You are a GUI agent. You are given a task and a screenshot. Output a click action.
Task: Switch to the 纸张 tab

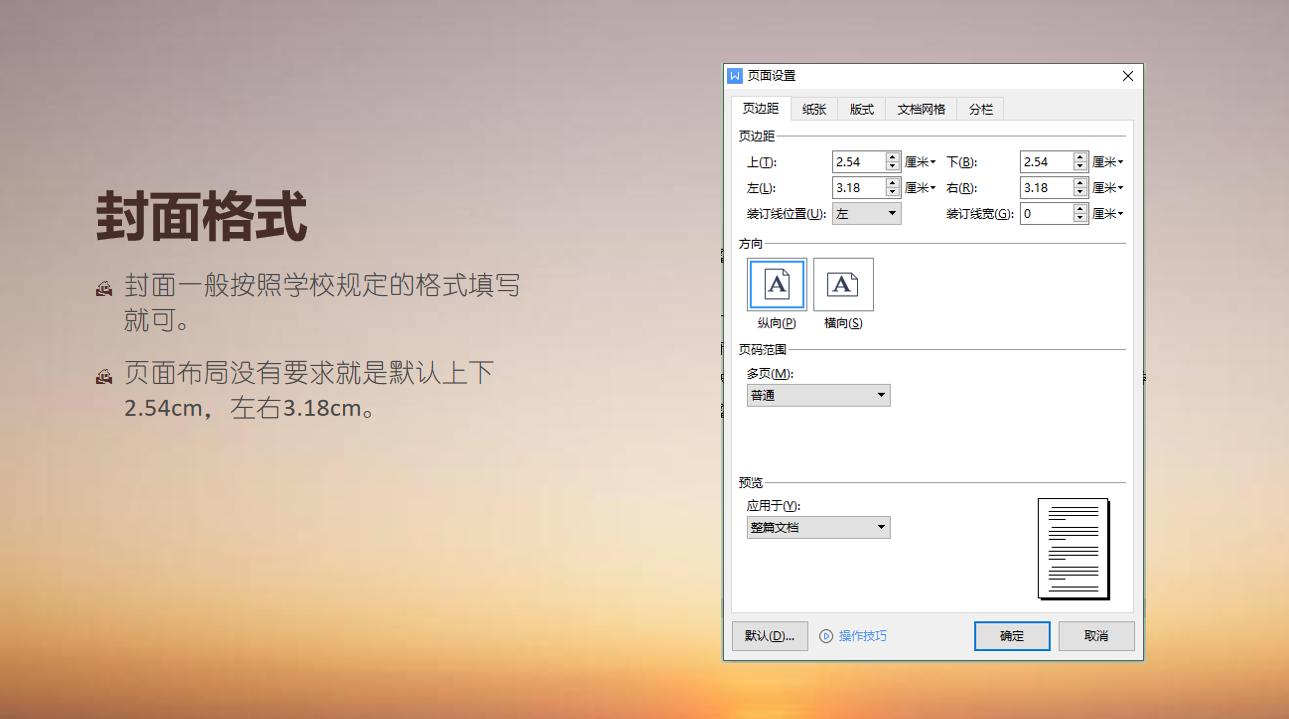pyautogui.click(x=812, y=109)
